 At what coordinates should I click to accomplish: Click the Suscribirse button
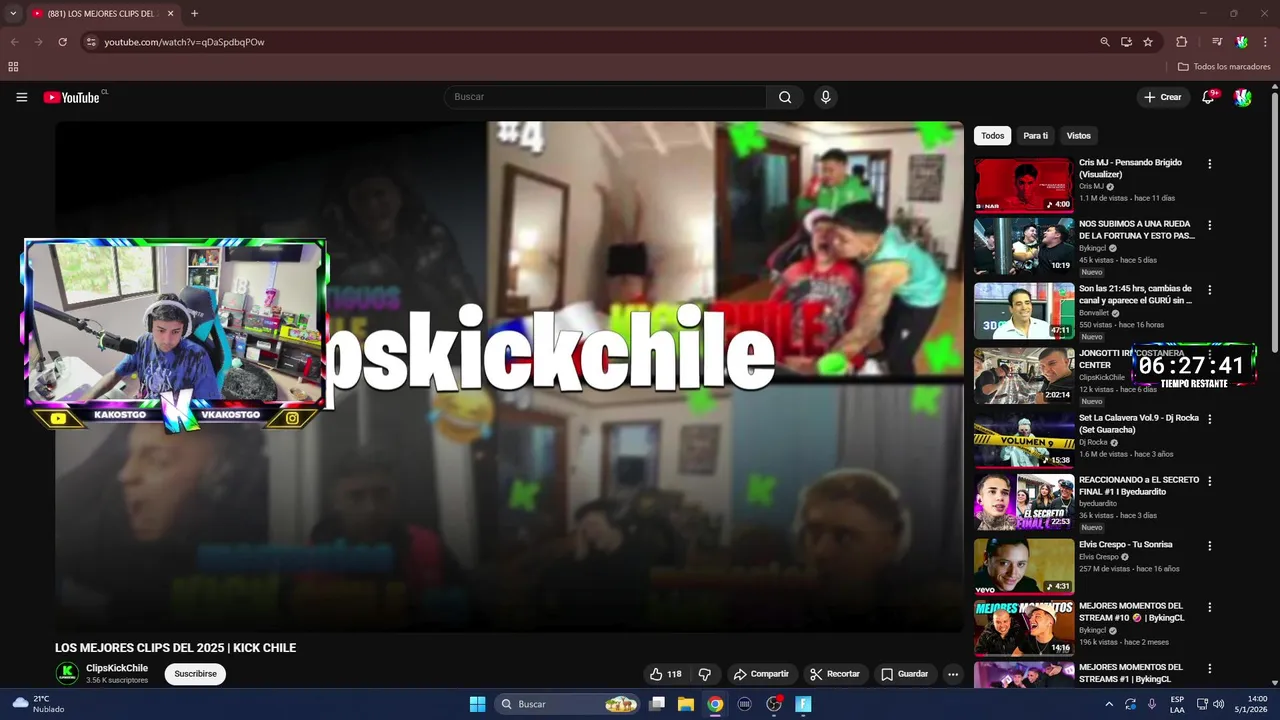point(195,674)
